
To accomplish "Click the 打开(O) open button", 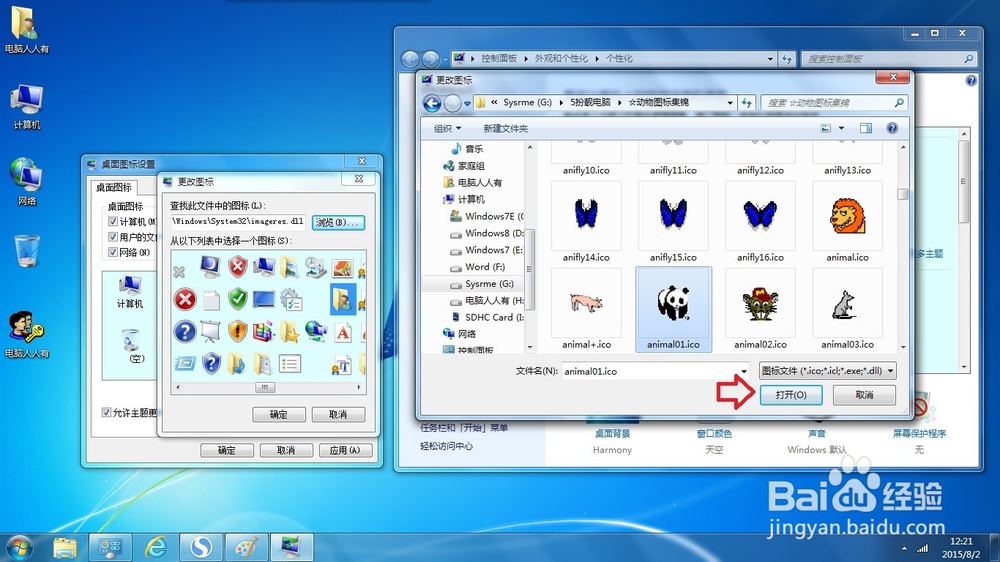I will pyautogui.click(x=791, y=395).
